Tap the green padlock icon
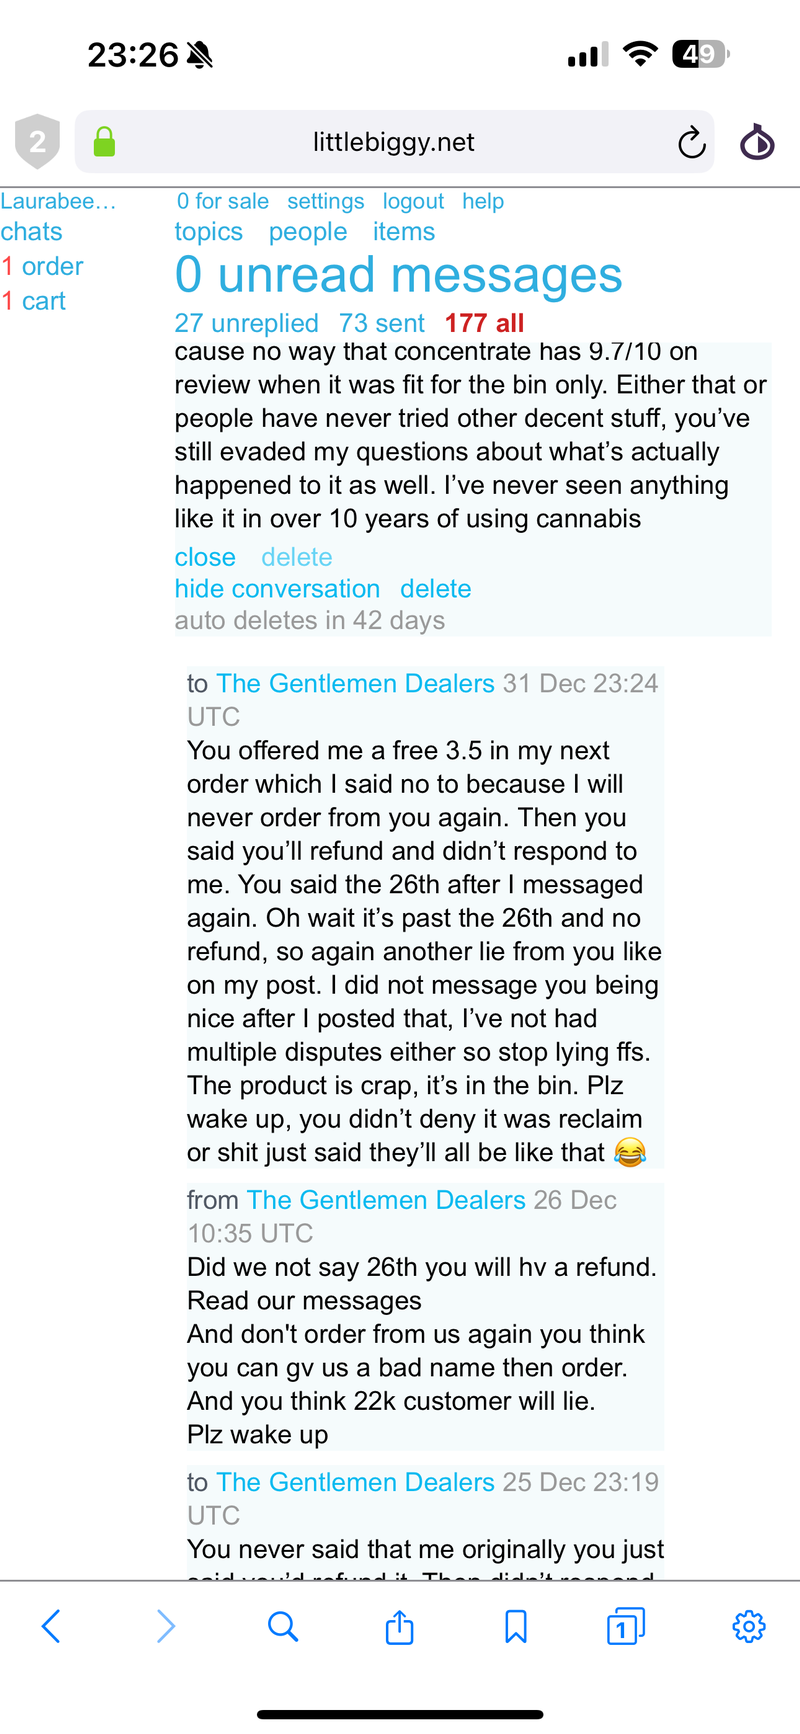Image resolution: width=800 pixels, height=1734 pixels. (x=104, y=142)
